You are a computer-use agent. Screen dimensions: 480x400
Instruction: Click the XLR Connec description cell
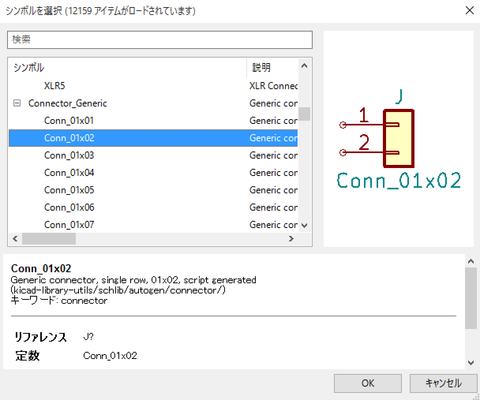point(273,86)
